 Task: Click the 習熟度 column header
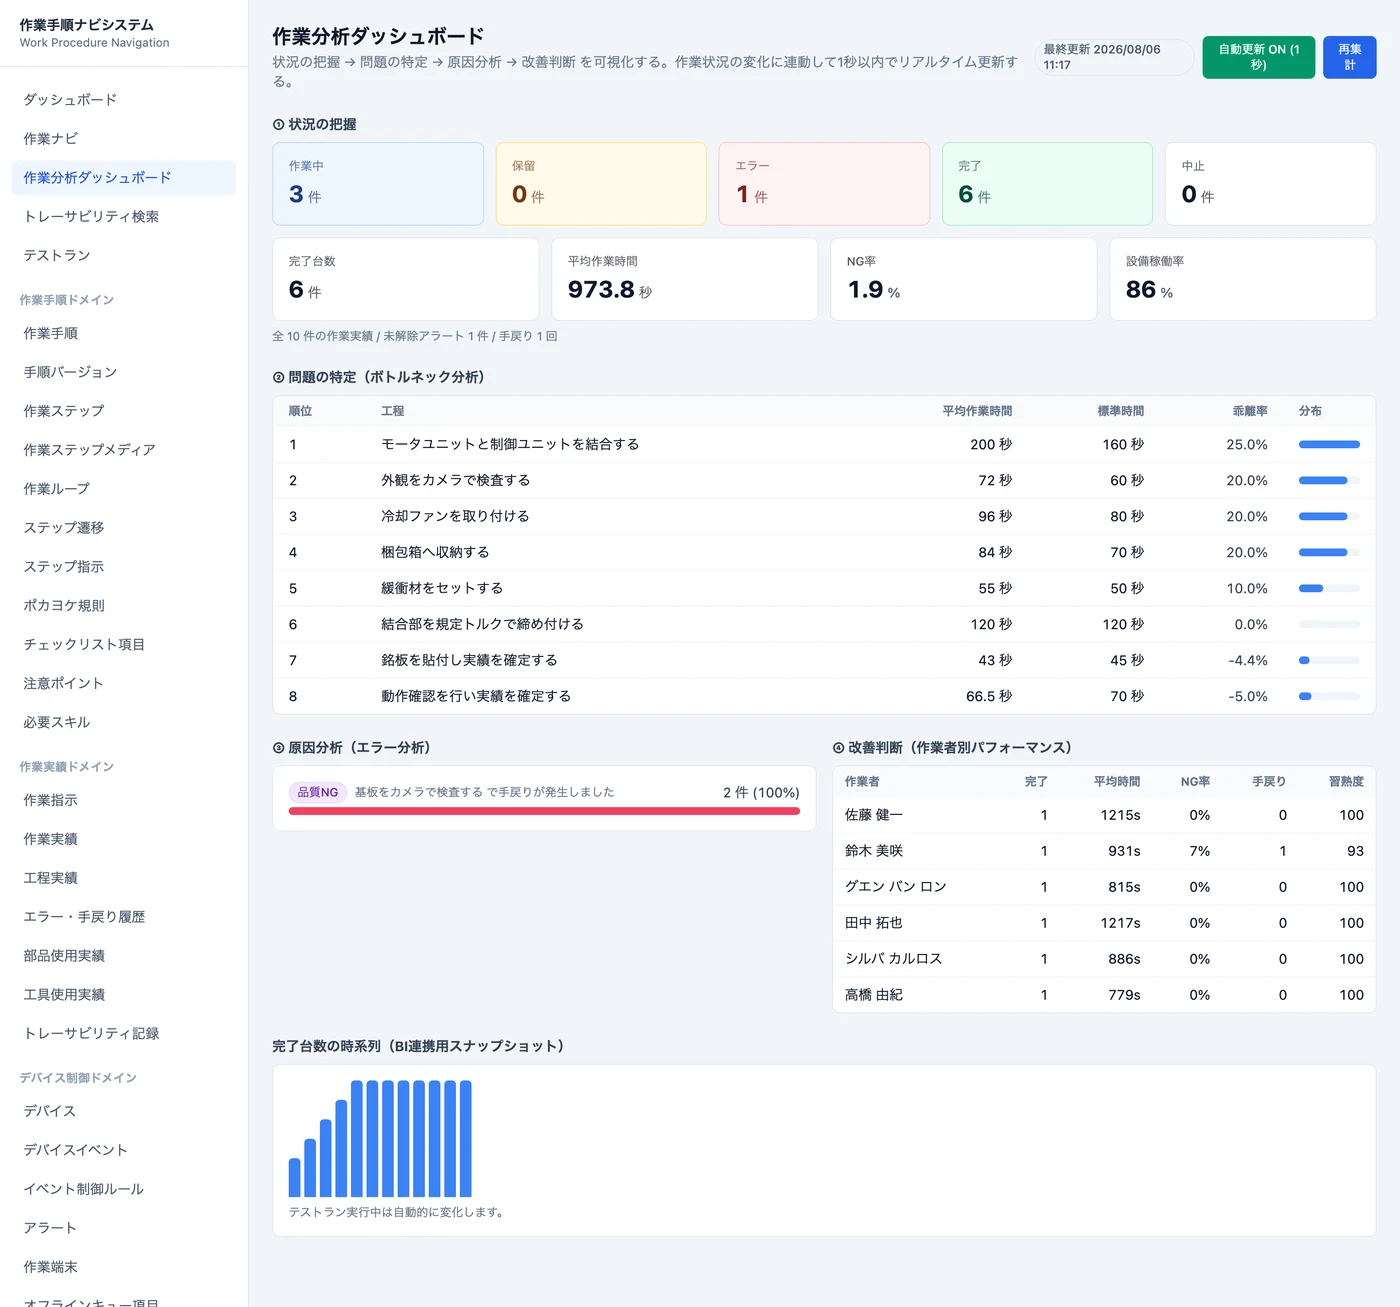[1346, 782]
